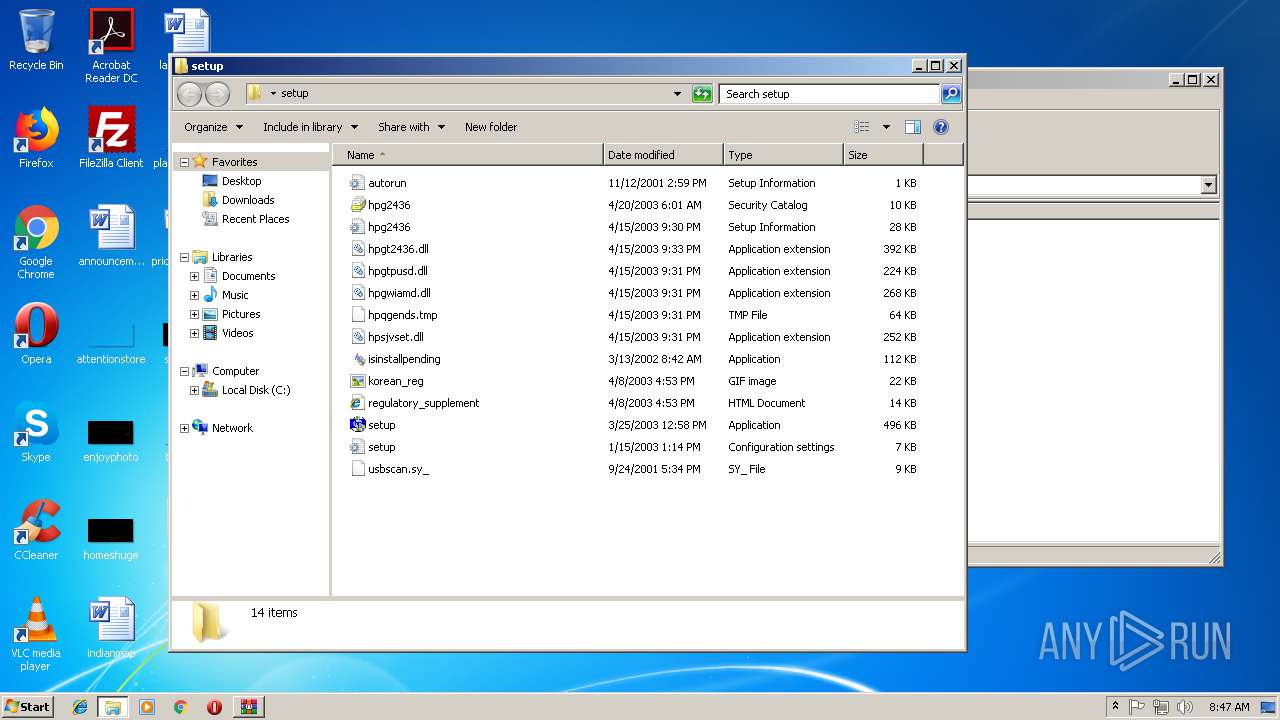The image size is (1280, 720).
Task: Click the Opera taskbar icon
Action: 214,707
